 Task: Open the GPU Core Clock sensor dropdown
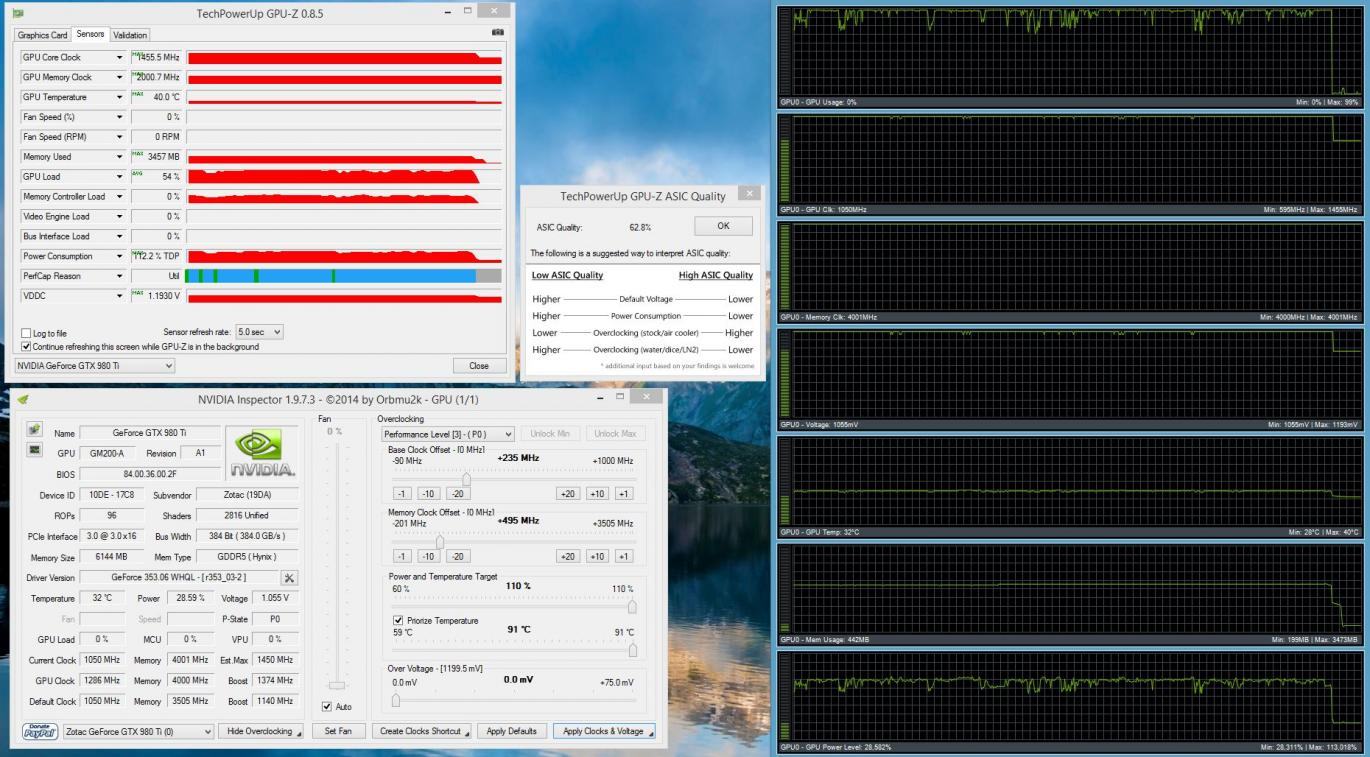[120, 58]
